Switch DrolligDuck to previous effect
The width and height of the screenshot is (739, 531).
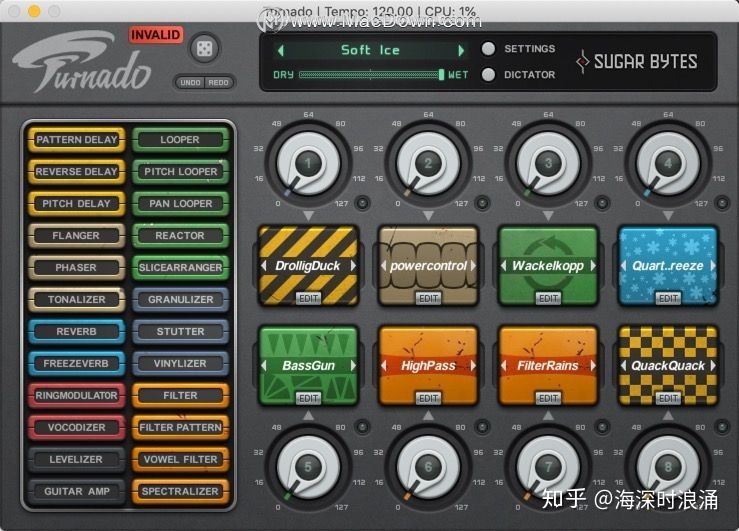(x=264, y=266)
